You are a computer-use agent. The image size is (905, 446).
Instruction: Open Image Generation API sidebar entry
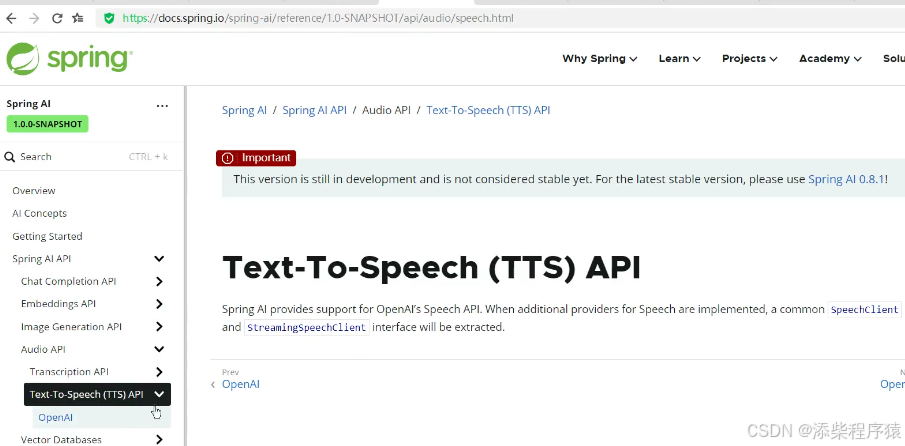[72, 327]
